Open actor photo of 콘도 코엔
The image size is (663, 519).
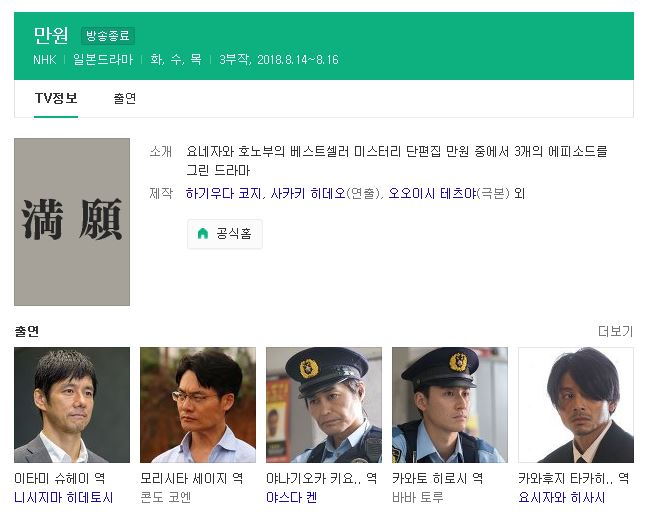198,405
